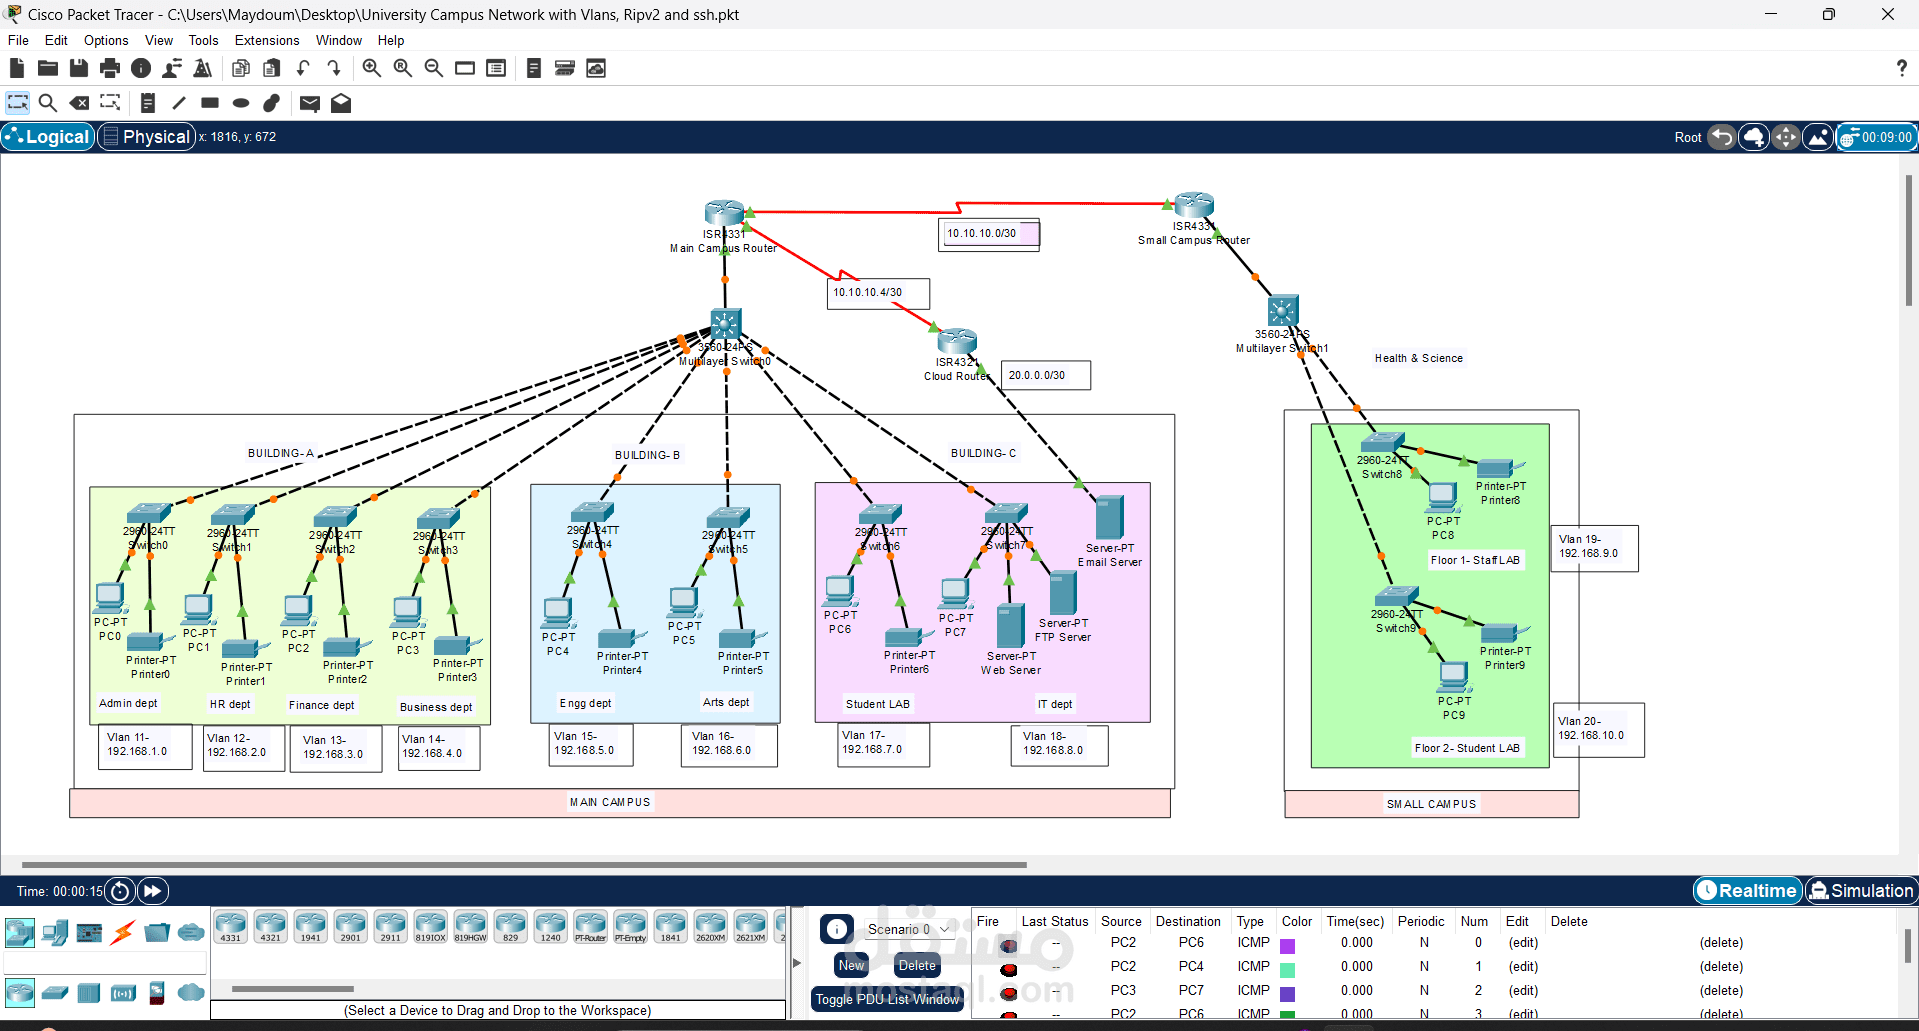
Task: Click the Toggle PDU List Window button
Action: pyautogui.click(x=887, y=999)
